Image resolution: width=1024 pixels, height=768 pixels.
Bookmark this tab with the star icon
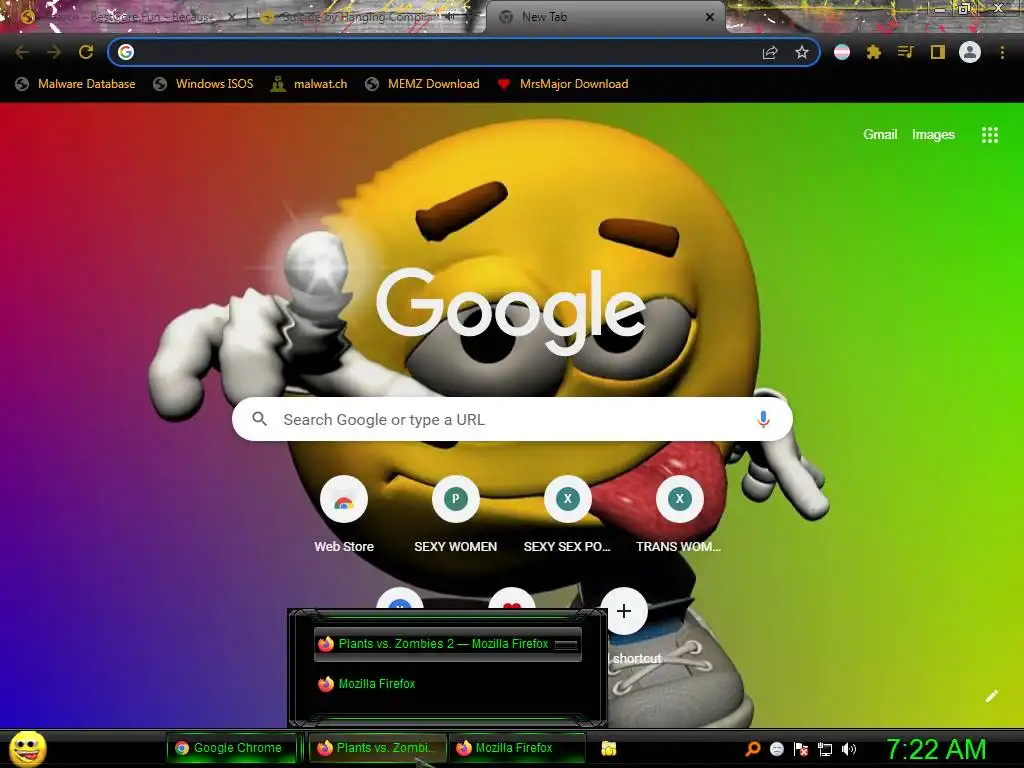click(802, 52)
